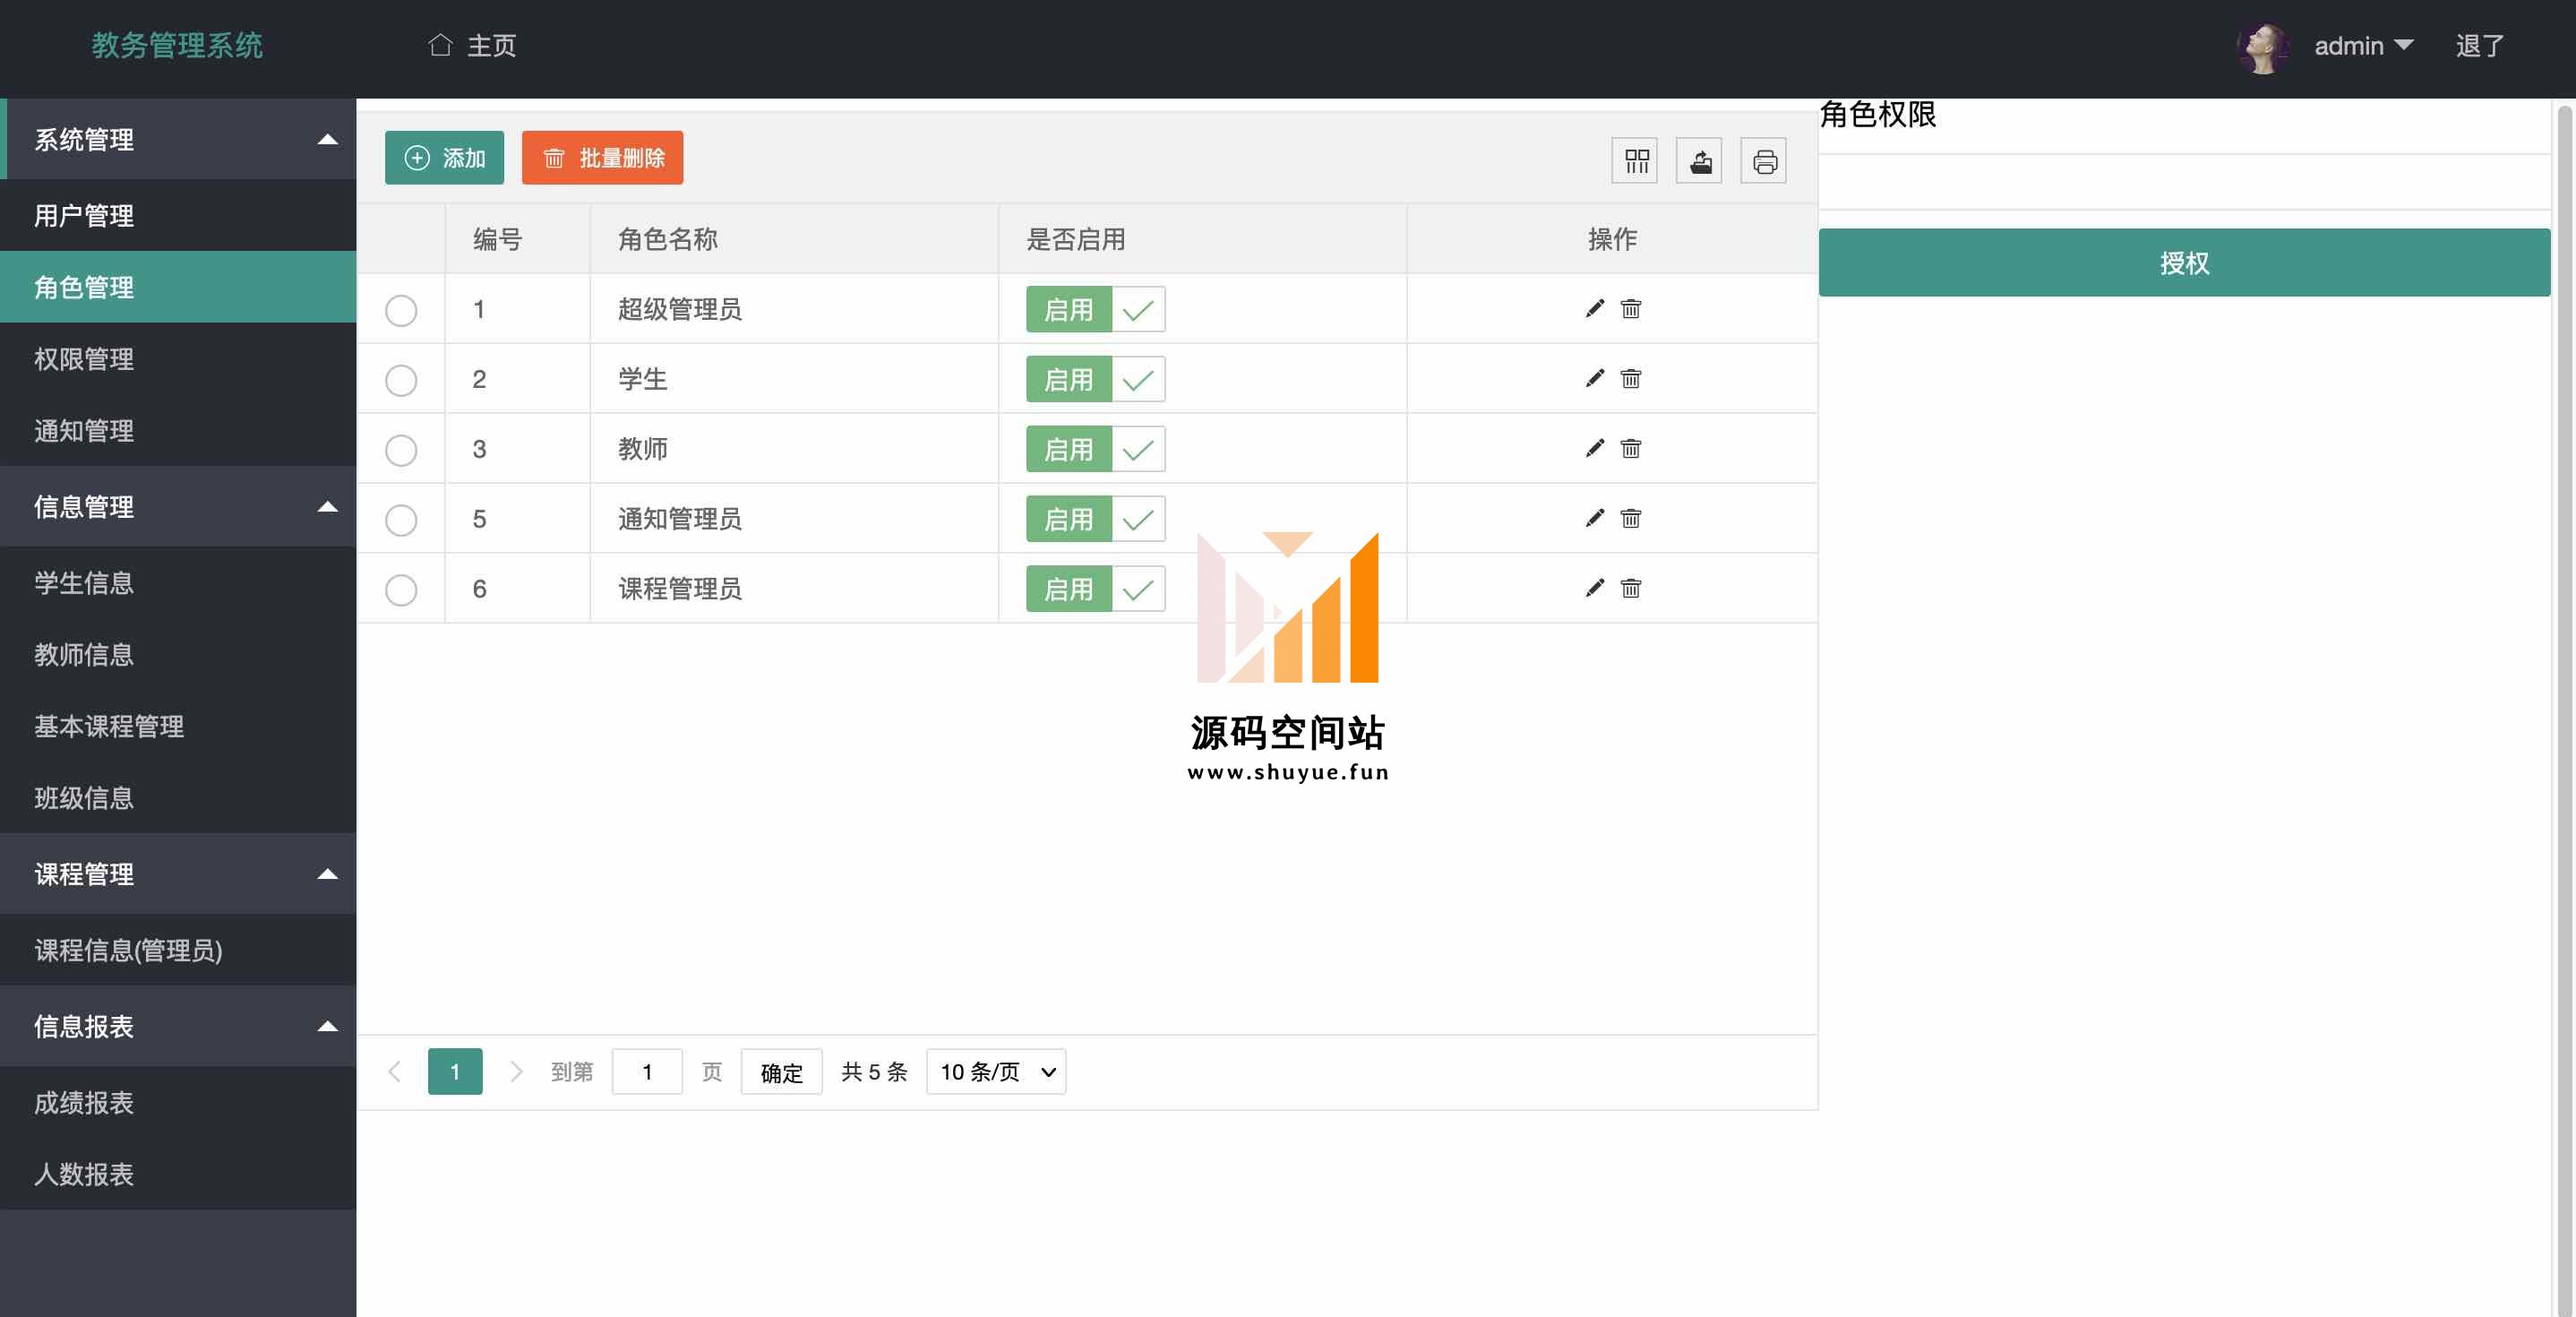Open the admin user dropdown
Image resolution: width=2576 pixels, height=1317 pixels.
(2364, 46)
